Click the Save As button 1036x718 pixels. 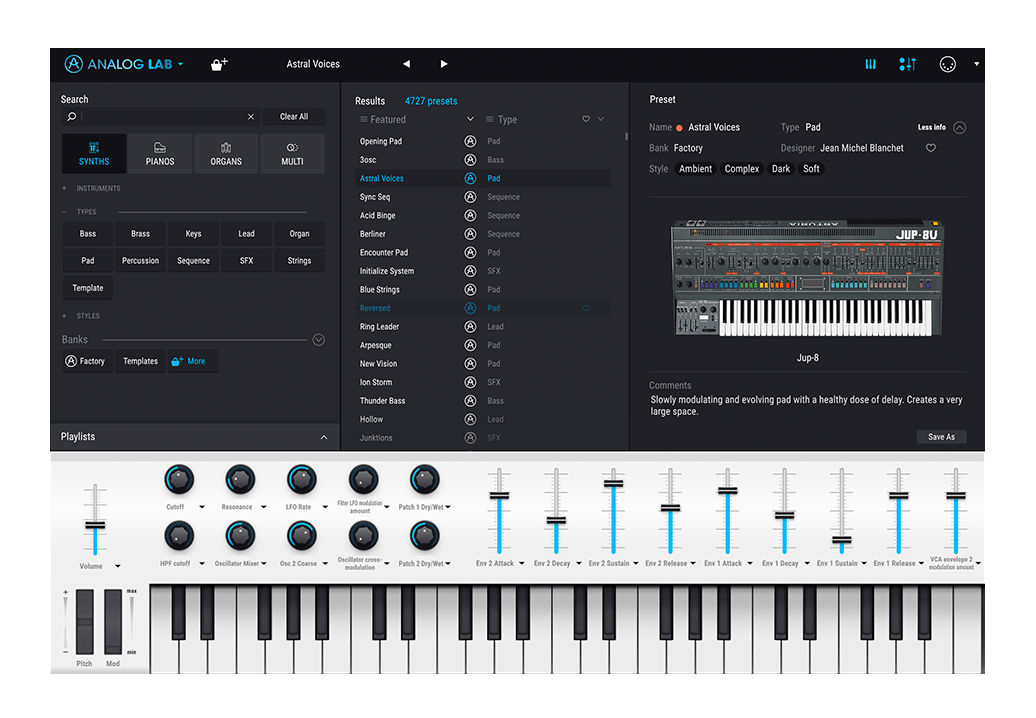(x=942, y=437)
